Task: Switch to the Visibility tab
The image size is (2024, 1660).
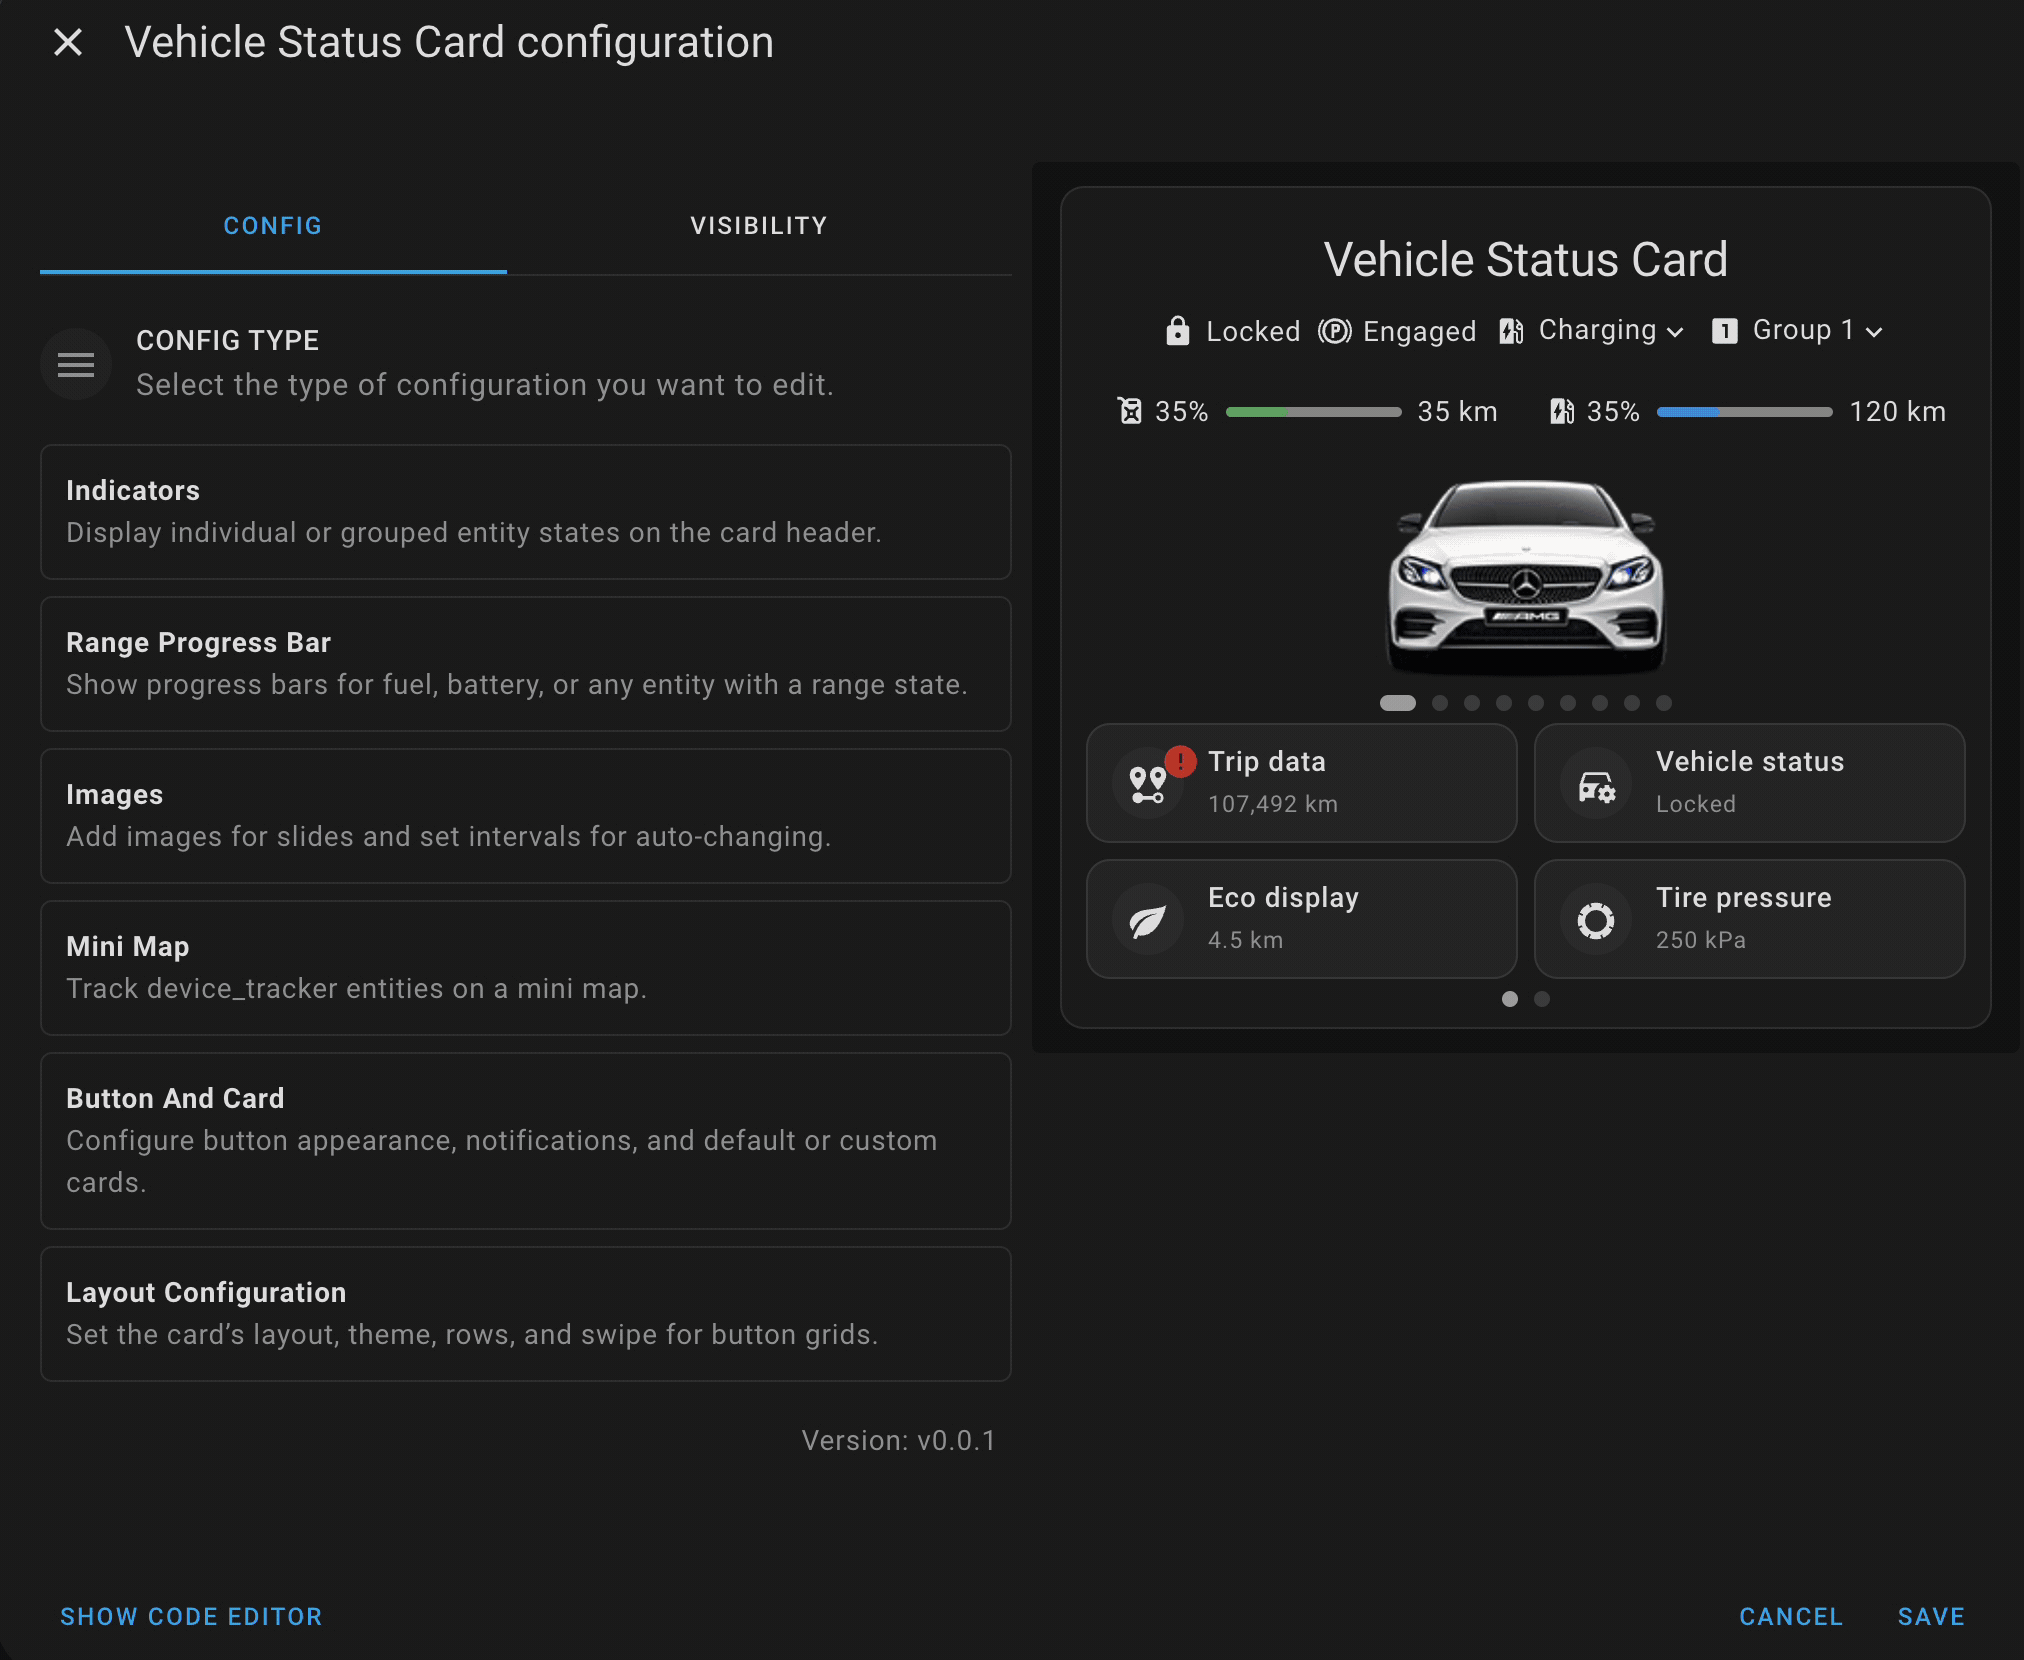Action: [758, 226]
